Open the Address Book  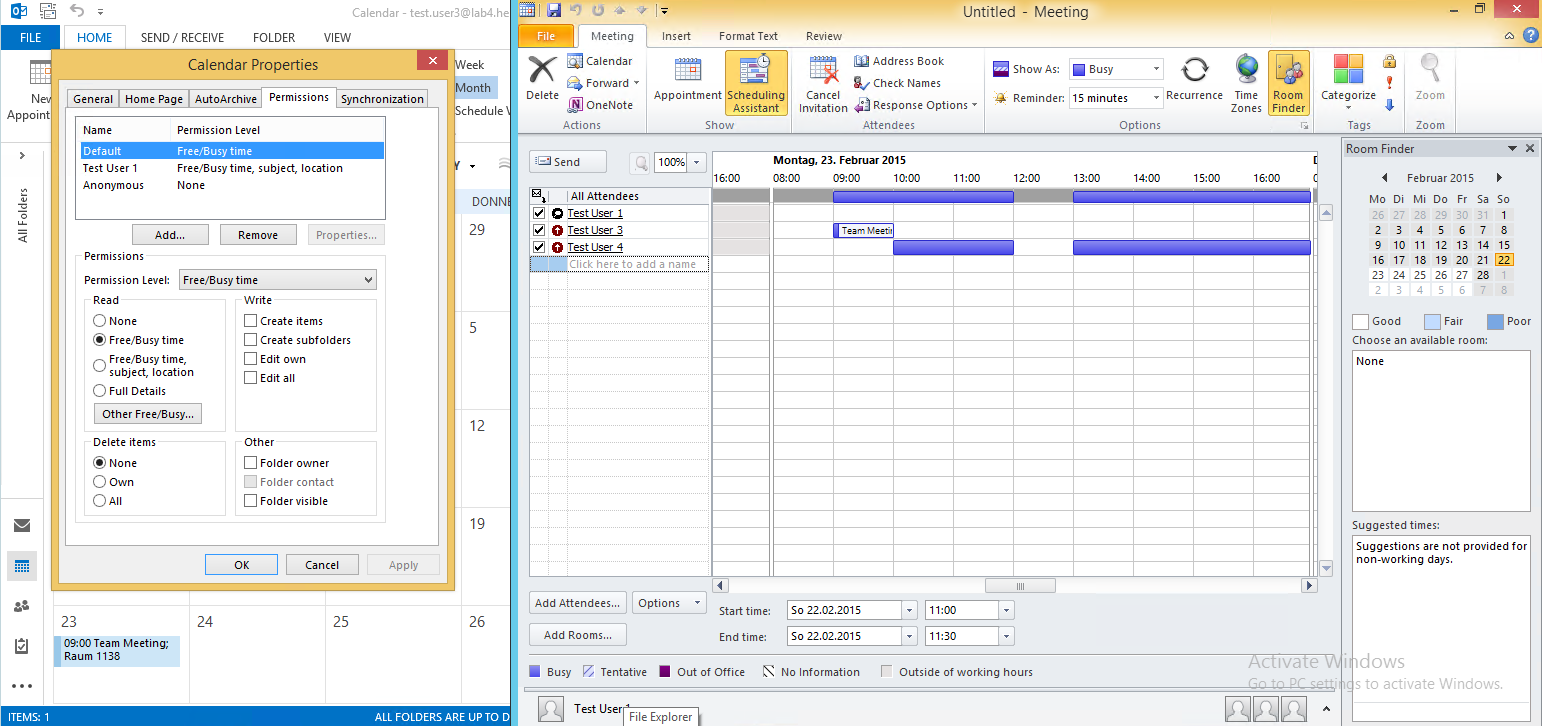[899, 61]
